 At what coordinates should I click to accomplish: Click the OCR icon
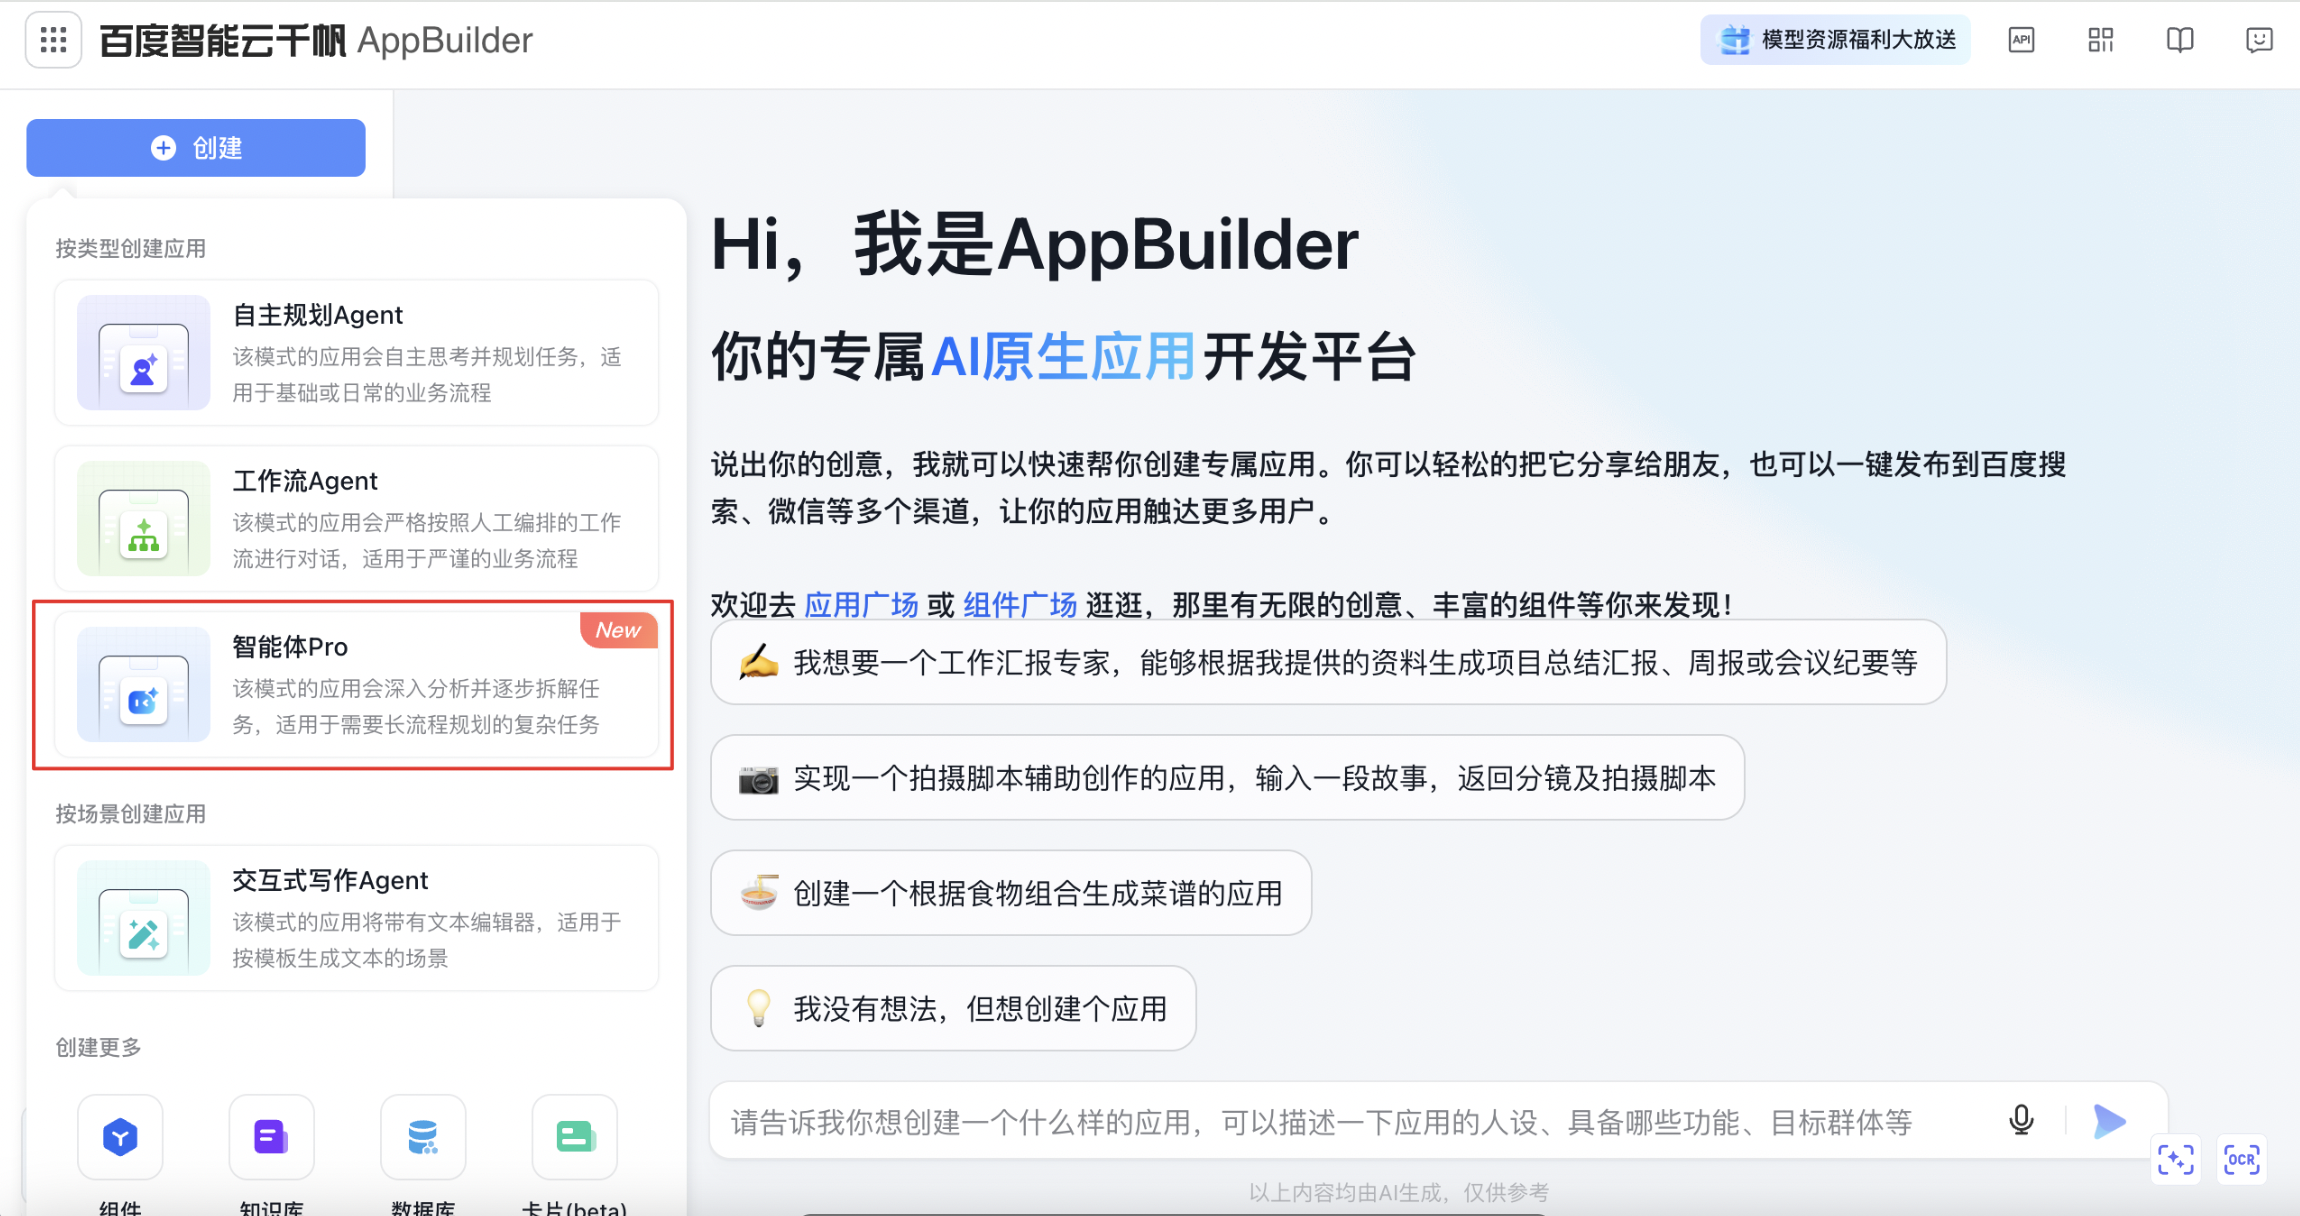coord(2241,1160)
